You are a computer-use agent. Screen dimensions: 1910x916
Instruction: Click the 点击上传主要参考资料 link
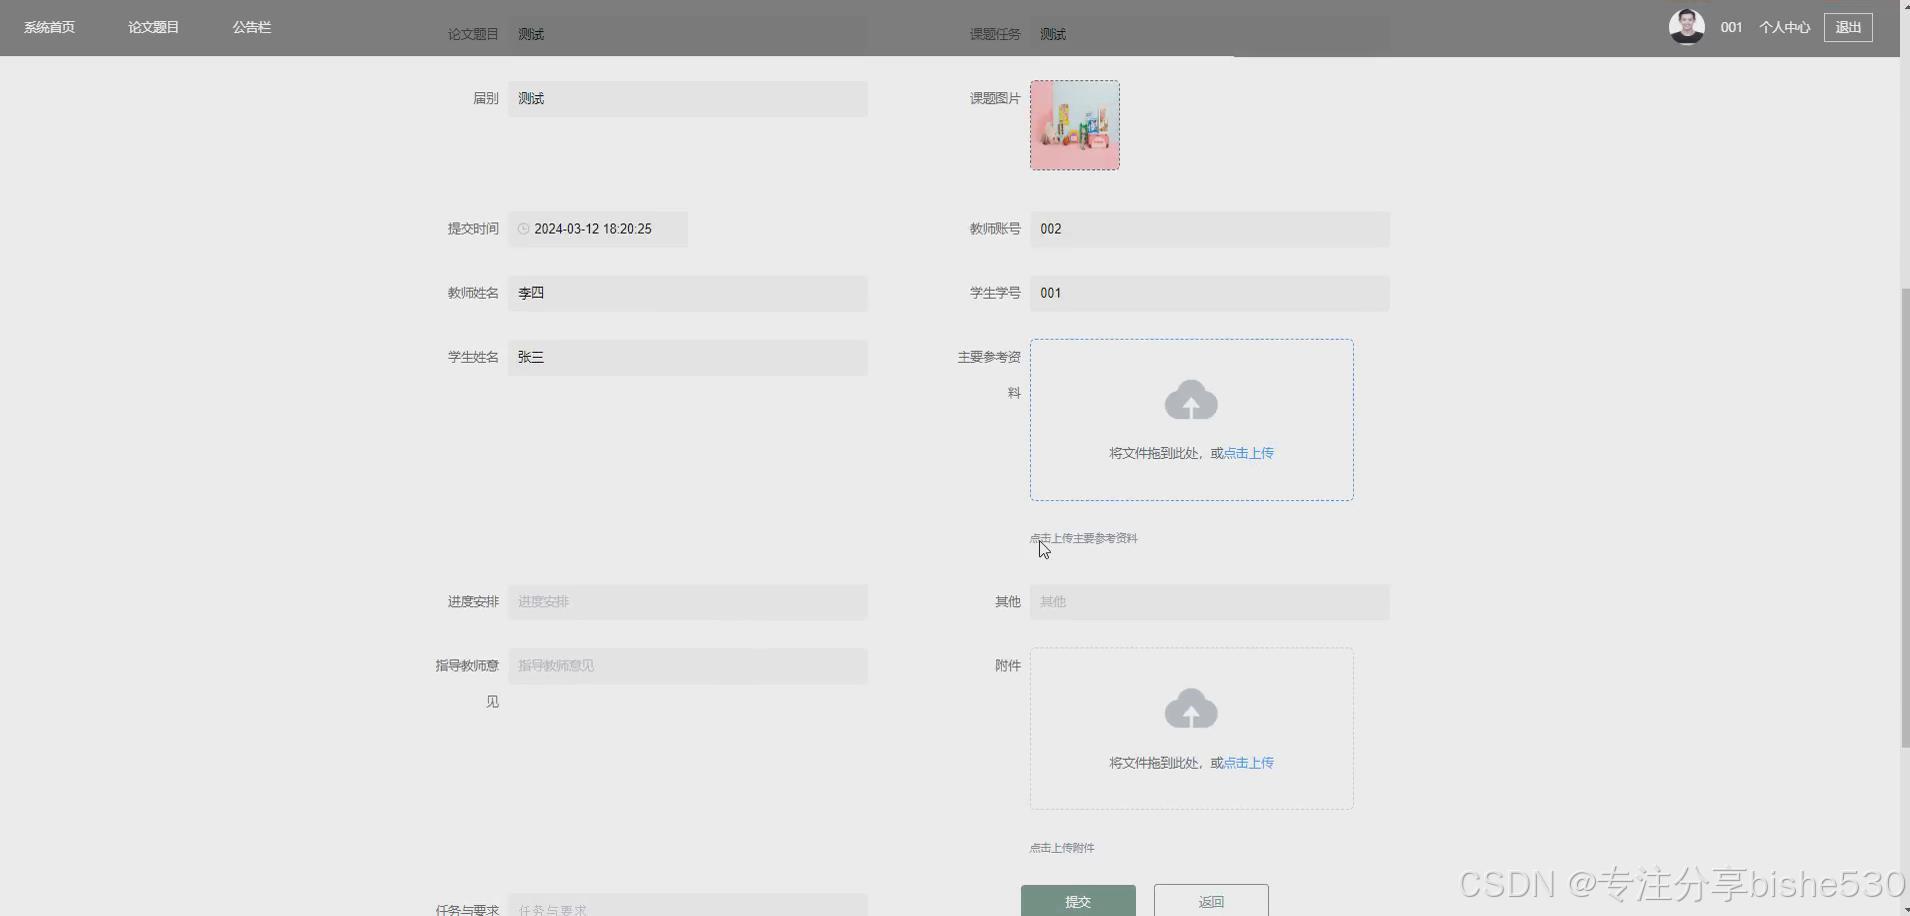coord(1083,537)
